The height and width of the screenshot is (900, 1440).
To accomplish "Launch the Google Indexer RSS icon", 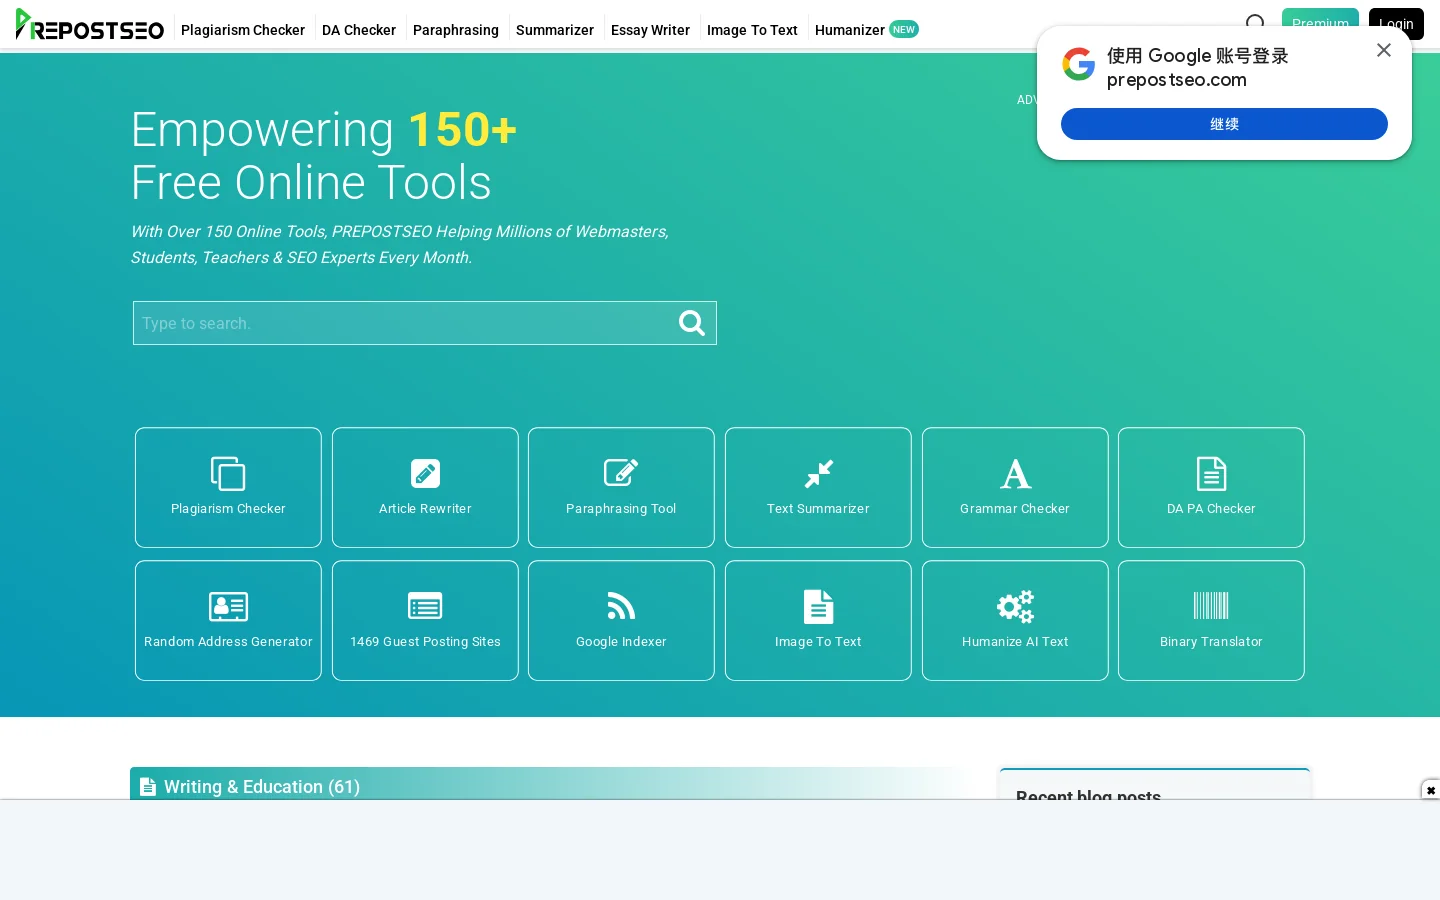I will [621, 607].
